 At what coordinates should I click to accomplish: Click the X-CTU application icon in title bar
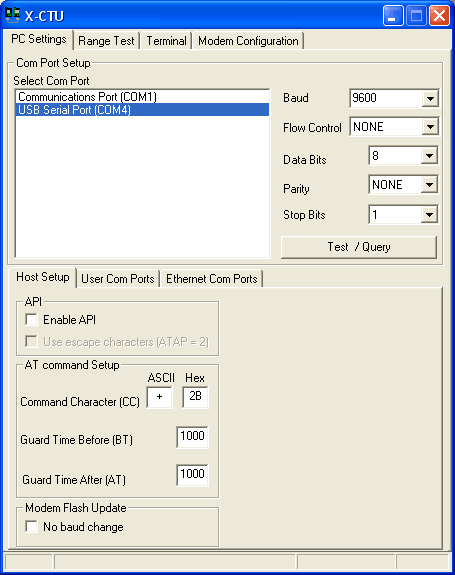tap(12, 15)
